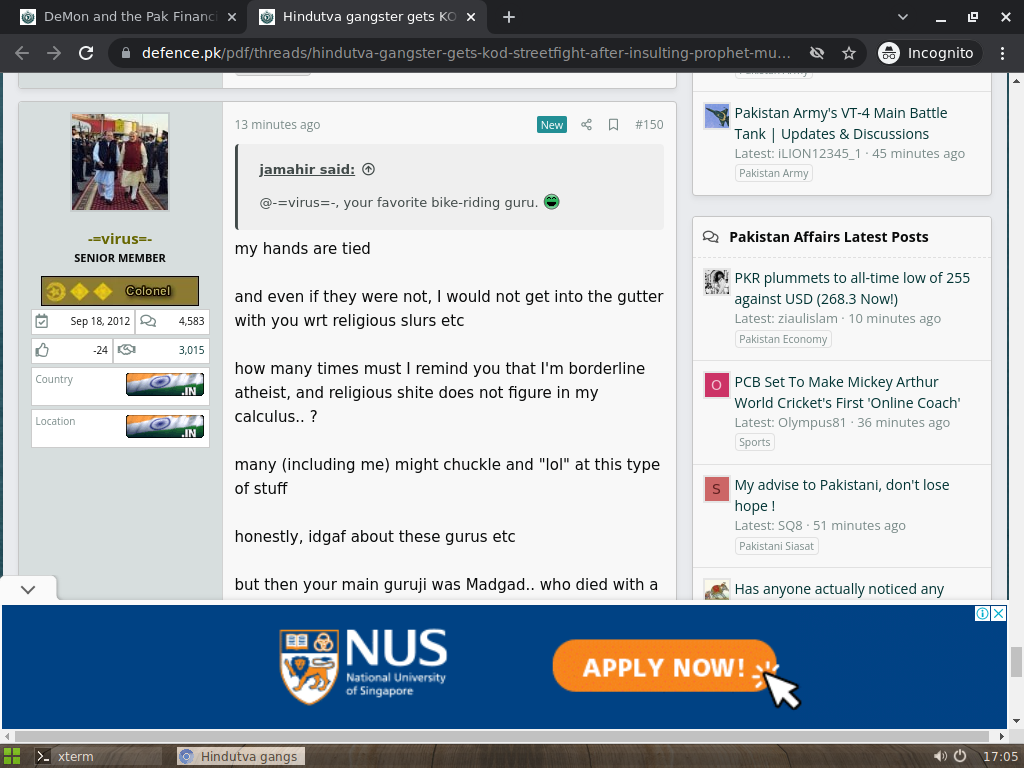Open the Has anyone actually noticed any thread
This screenshot has width=1024, height=768.
[839, 589]
